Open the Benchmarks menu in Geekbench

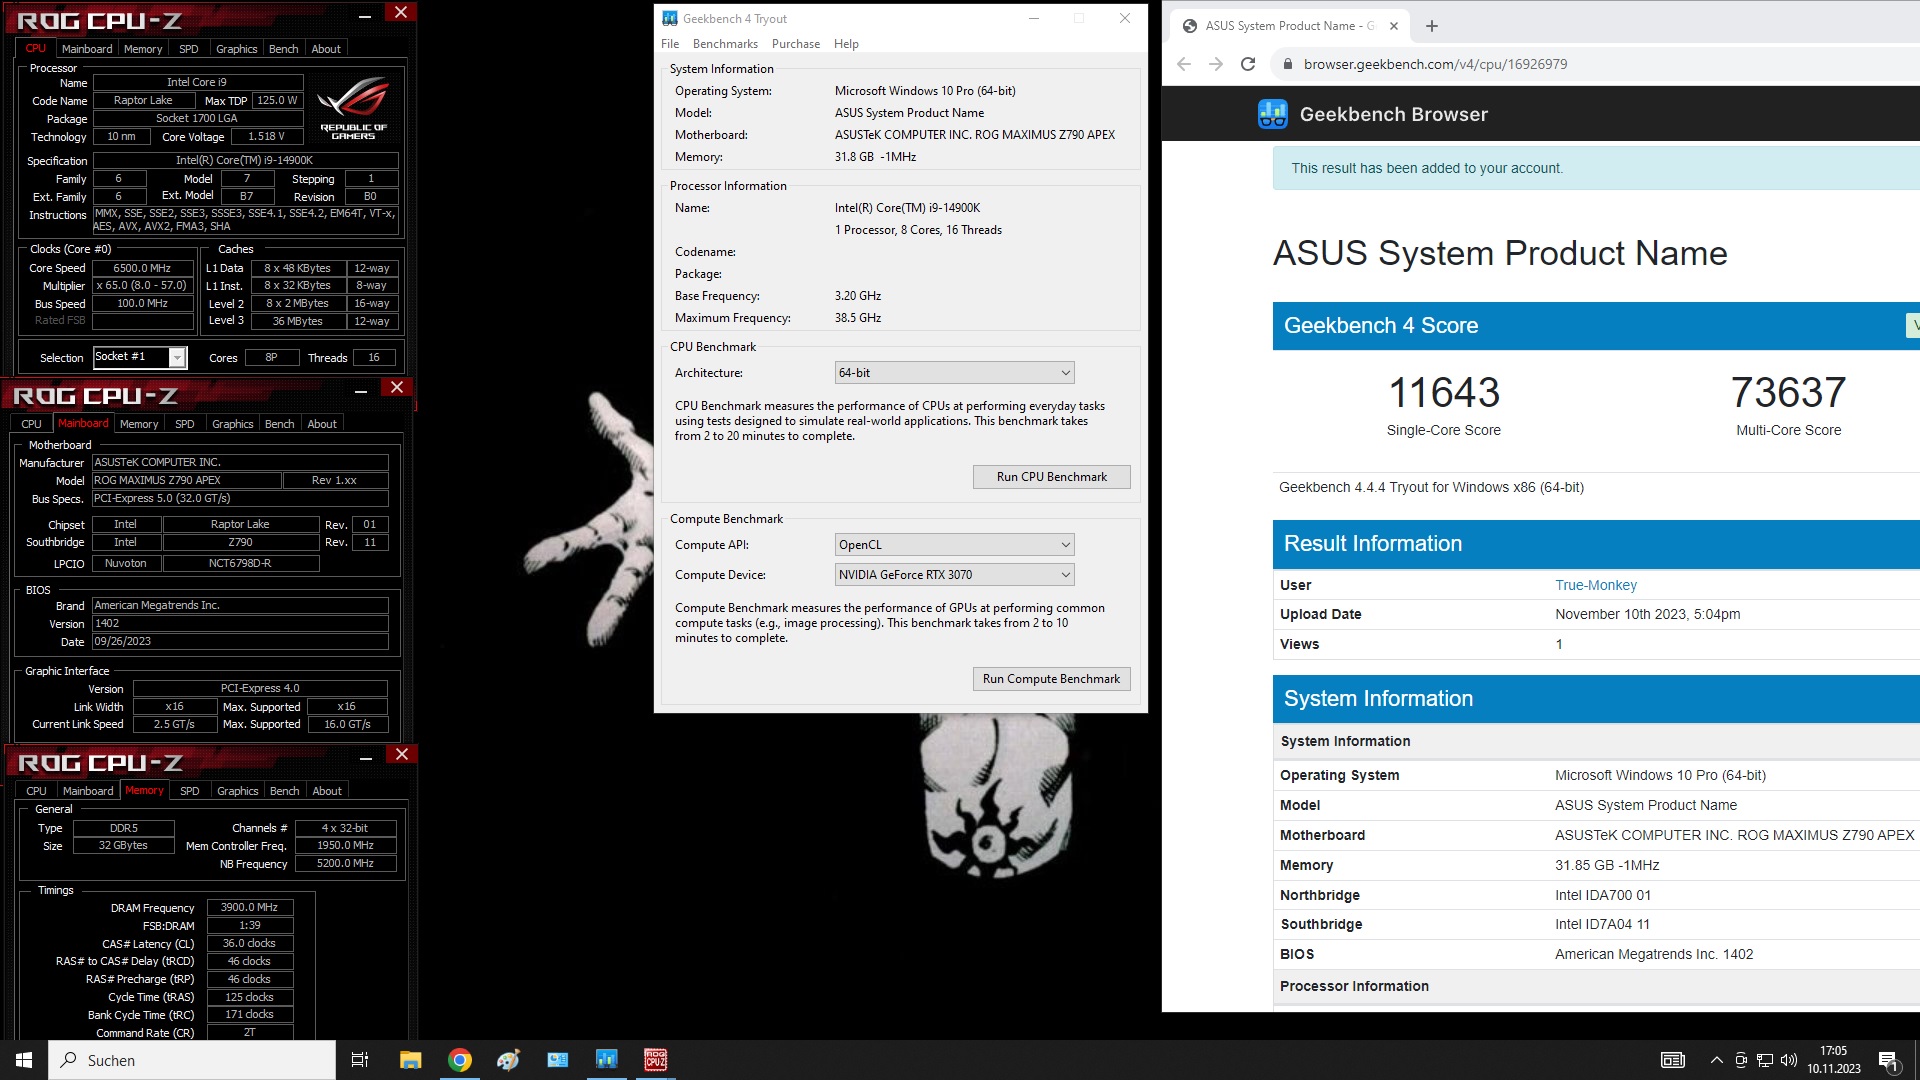(725, 44)
